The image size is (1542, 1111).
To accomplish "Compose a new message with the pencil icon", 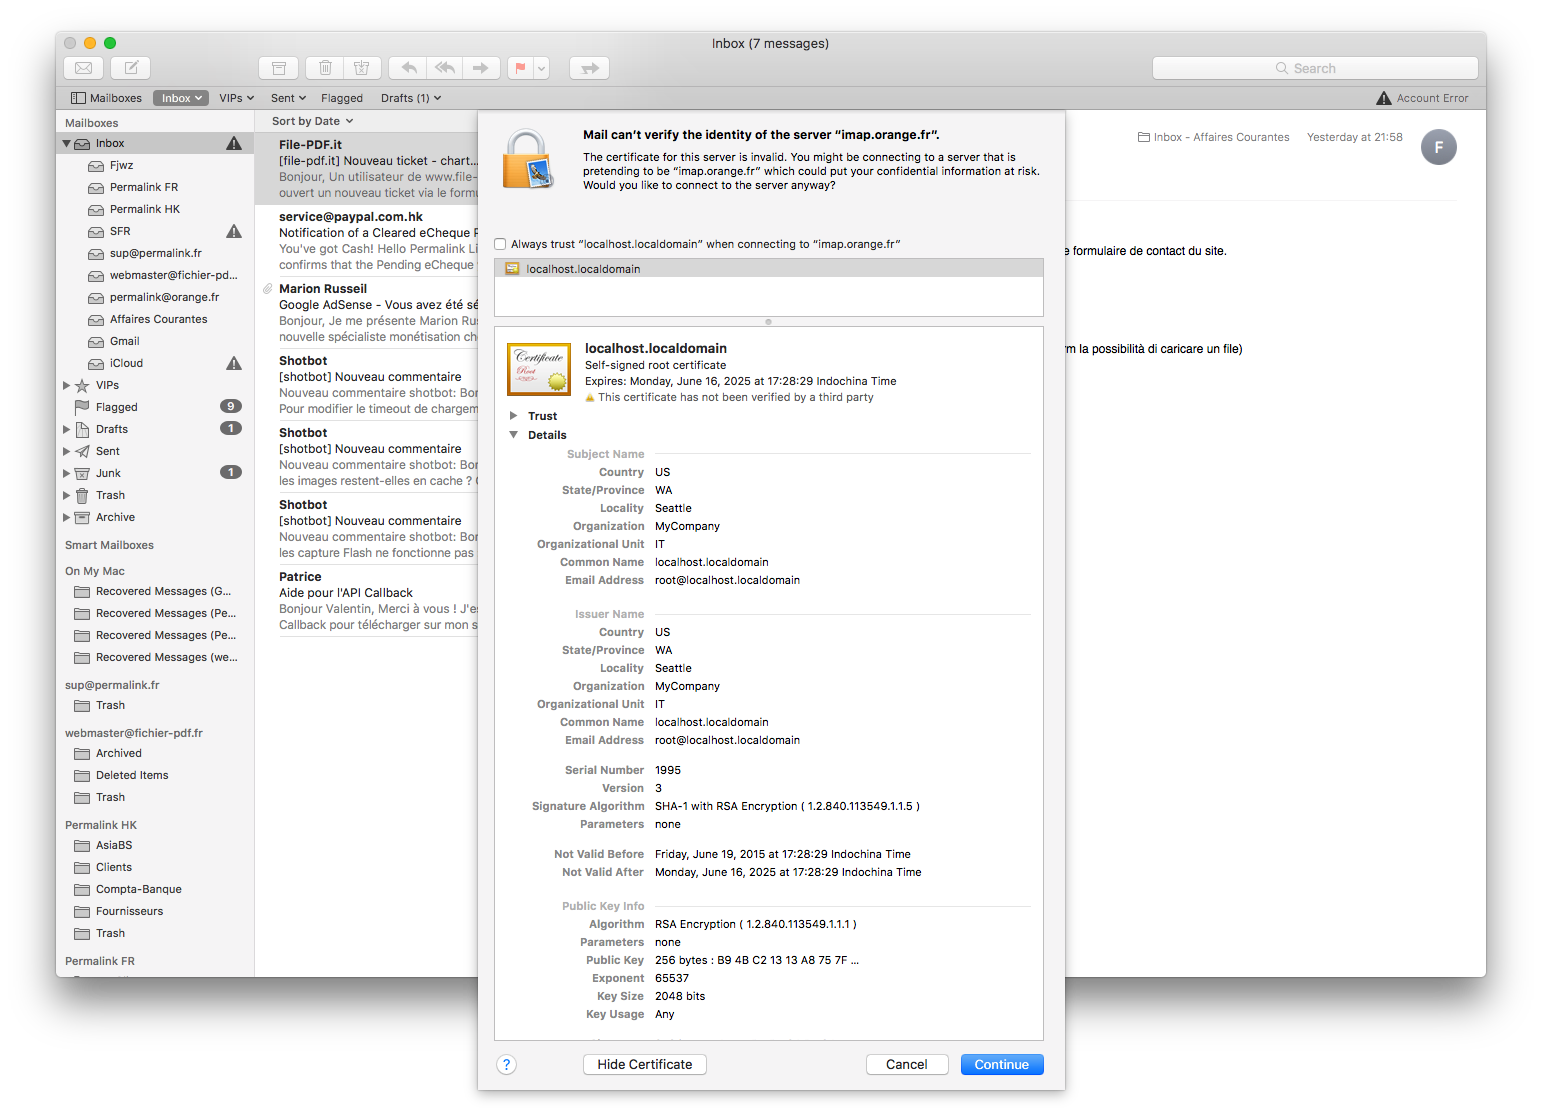I will point(131,68).
